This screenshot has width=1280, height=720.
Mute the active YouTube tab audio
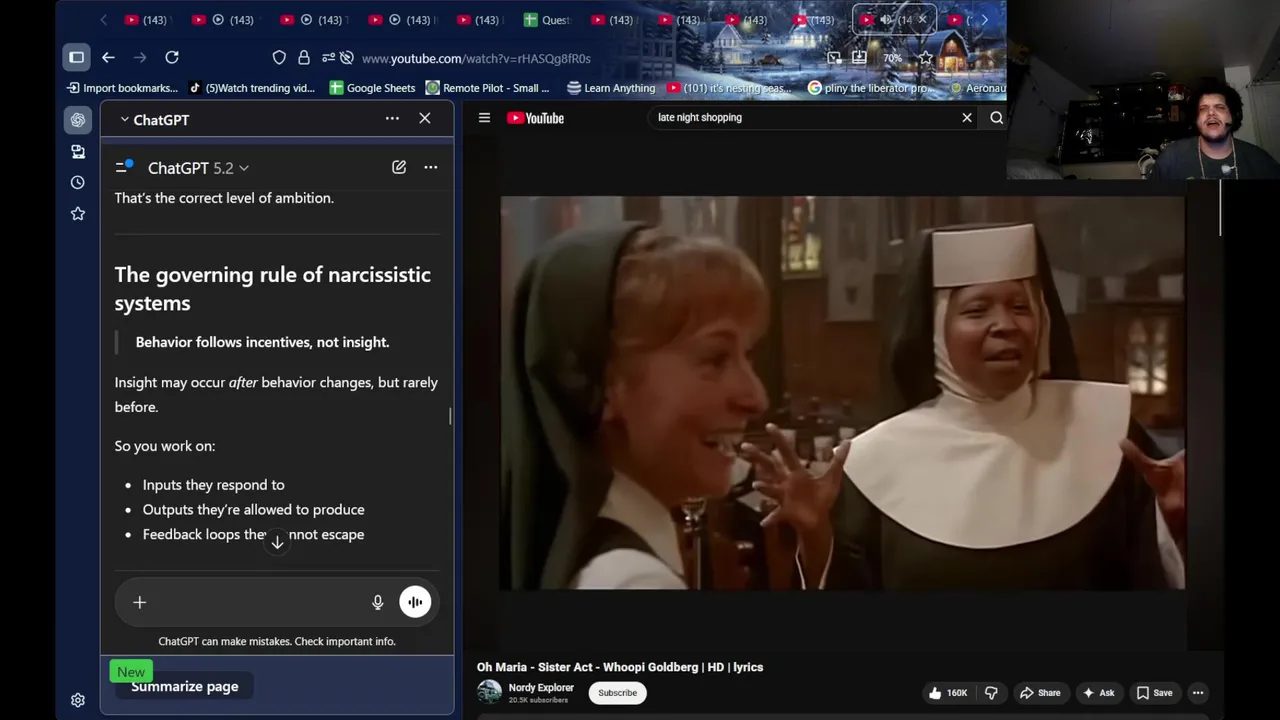pyautogui.click(x=885, y=20)
